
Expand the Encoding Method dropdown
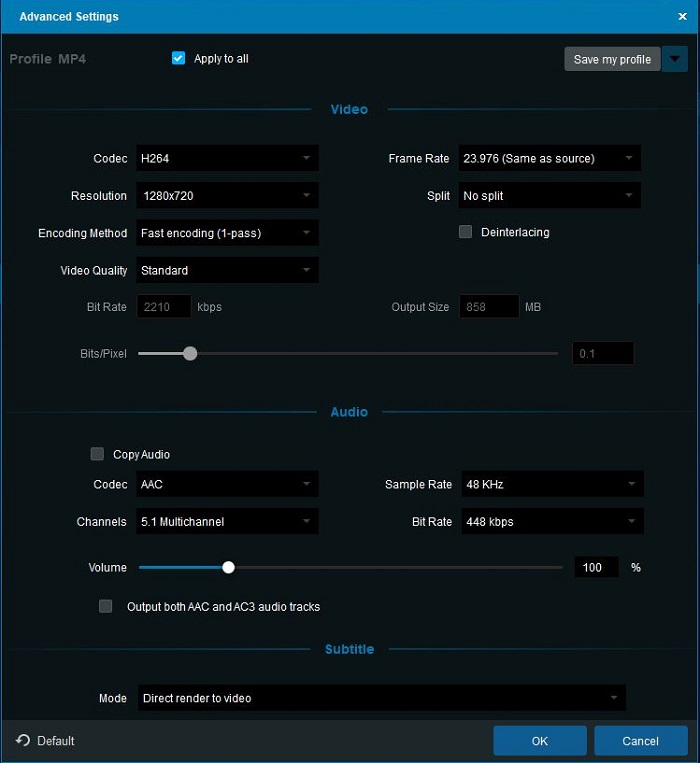227,233
